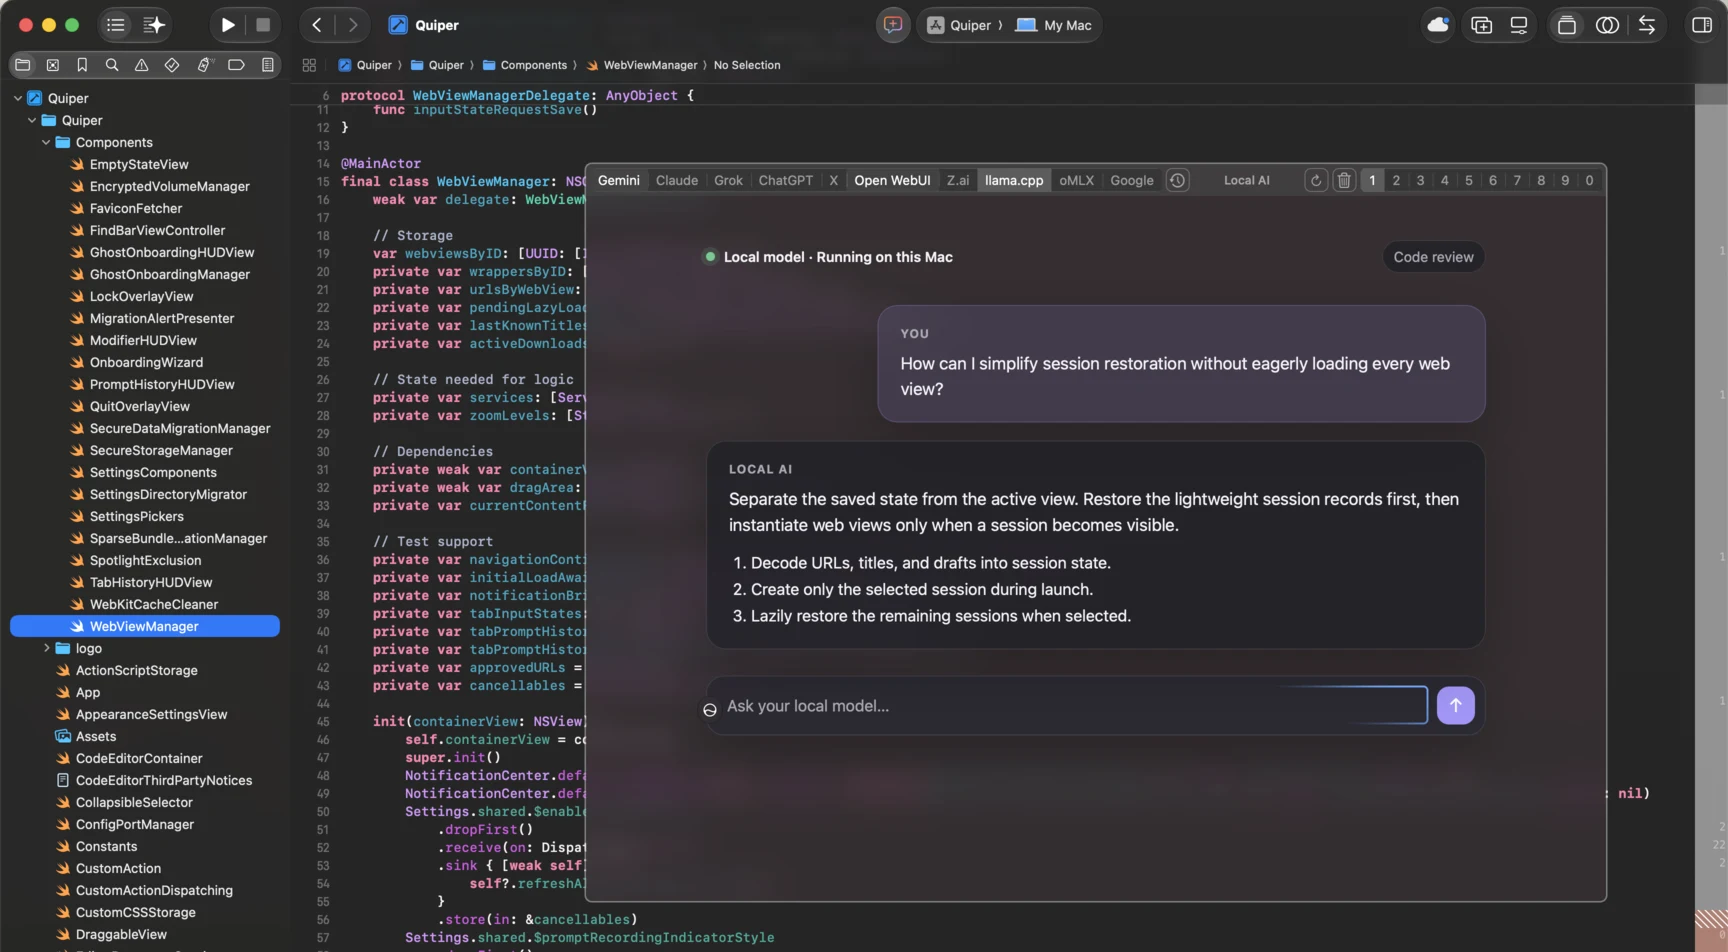Select the Google service tab
The height and width of the screenshot is (952, 1728).
coord(1132,181)
